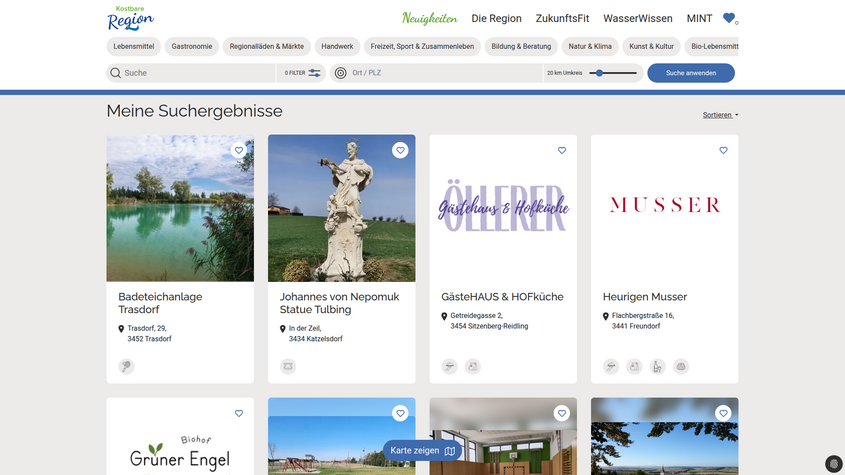Click first category icon under GästeHAUS & HOFküche
The height and width of the screenshot is (475, 845).
449,367
